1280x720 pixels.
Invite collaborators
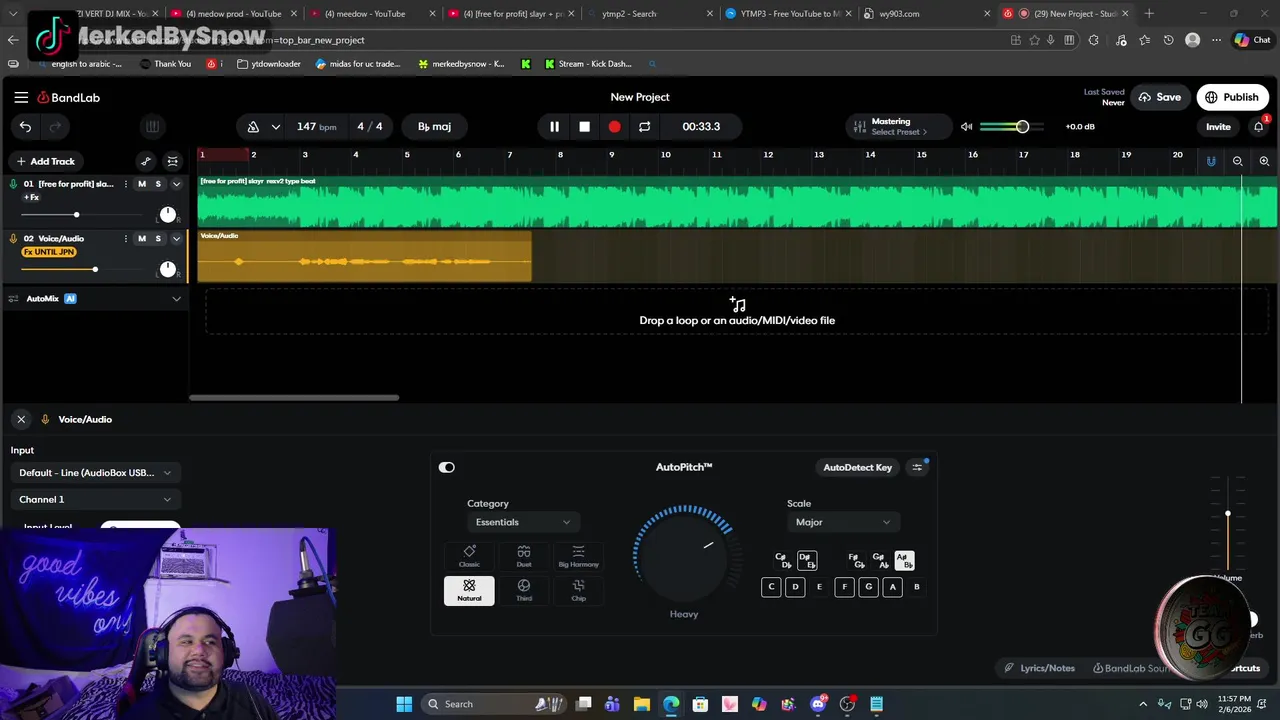[x=1218, y=127]
